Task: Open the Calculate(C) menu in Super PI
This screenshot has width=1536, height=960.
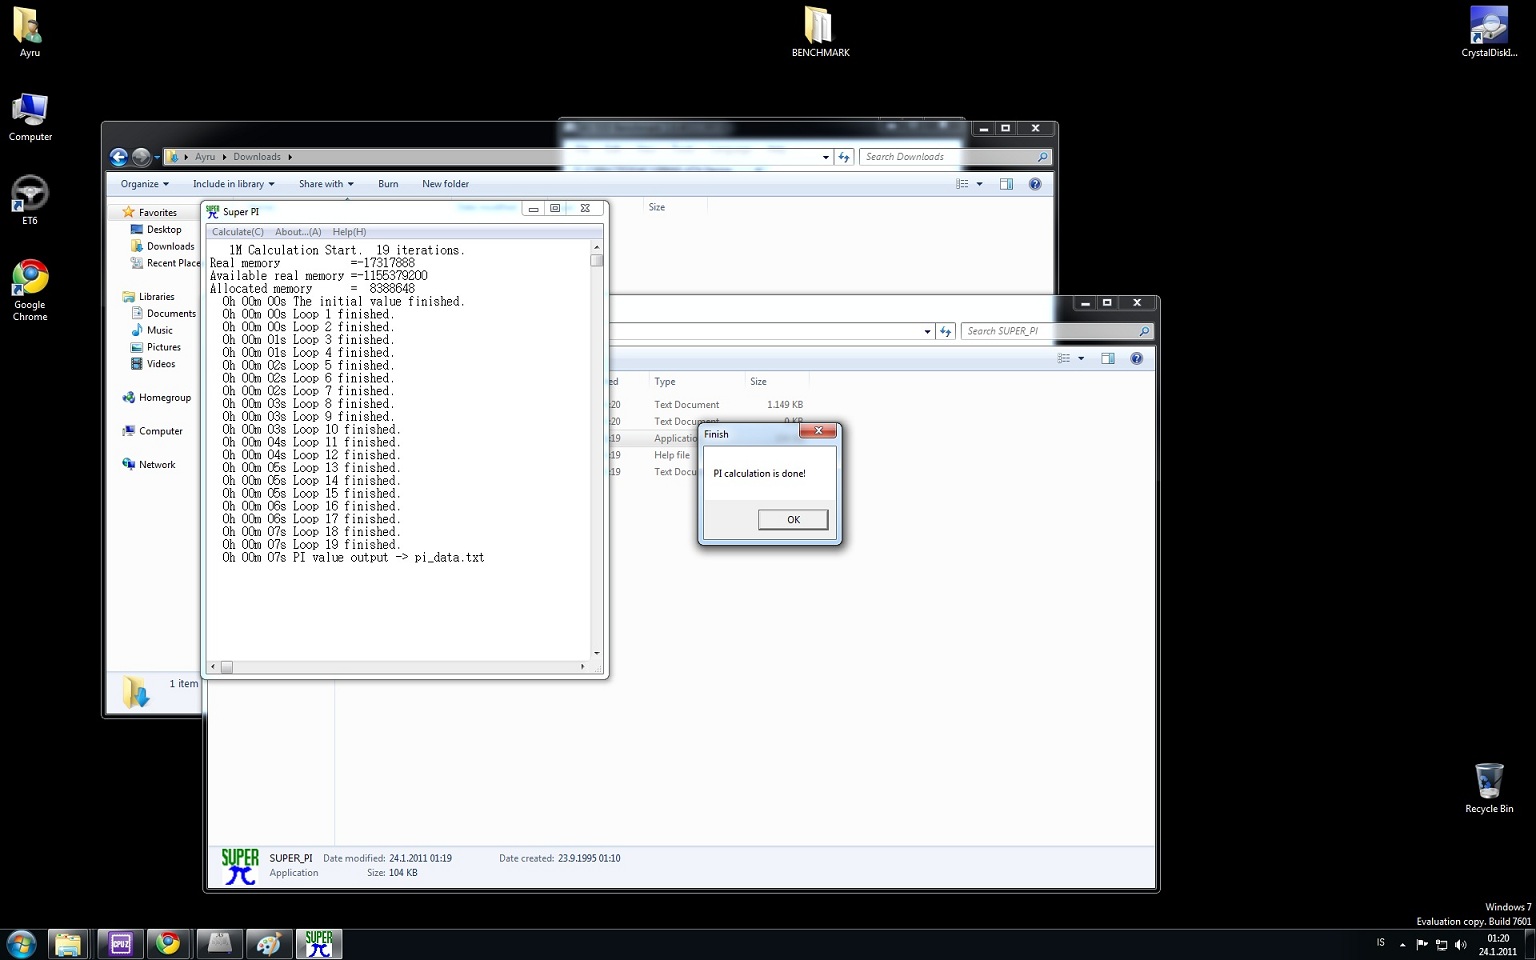Action: click(237, 232)
